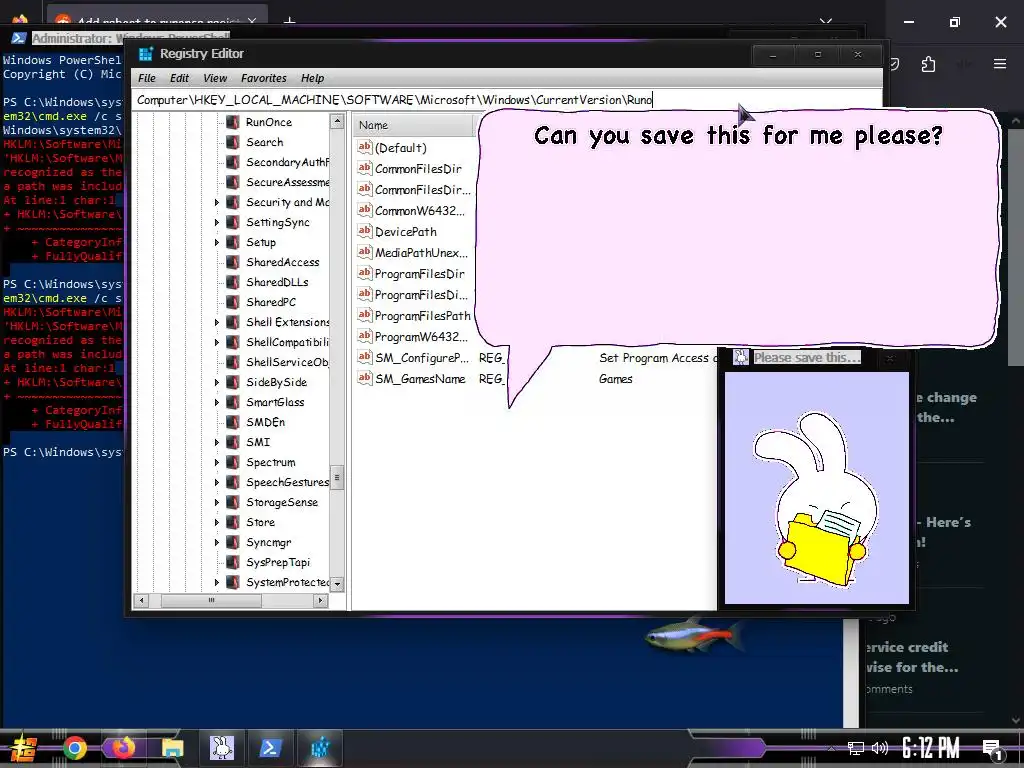Image resolution: width=1024 pixels, height=768 pixels.
Task: Expand the SettingSync key
Action: tap(217, 223)
